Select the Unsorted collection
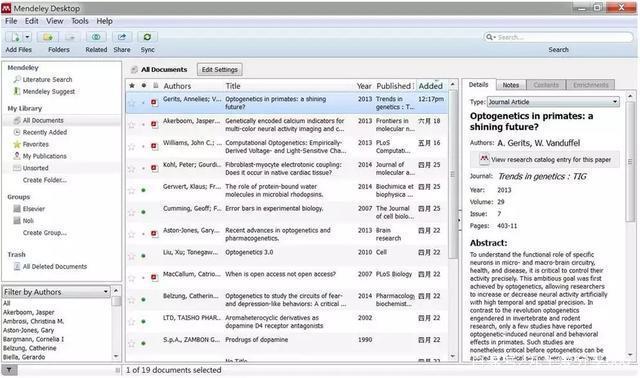The image size is (640, 378). (35, 168)
